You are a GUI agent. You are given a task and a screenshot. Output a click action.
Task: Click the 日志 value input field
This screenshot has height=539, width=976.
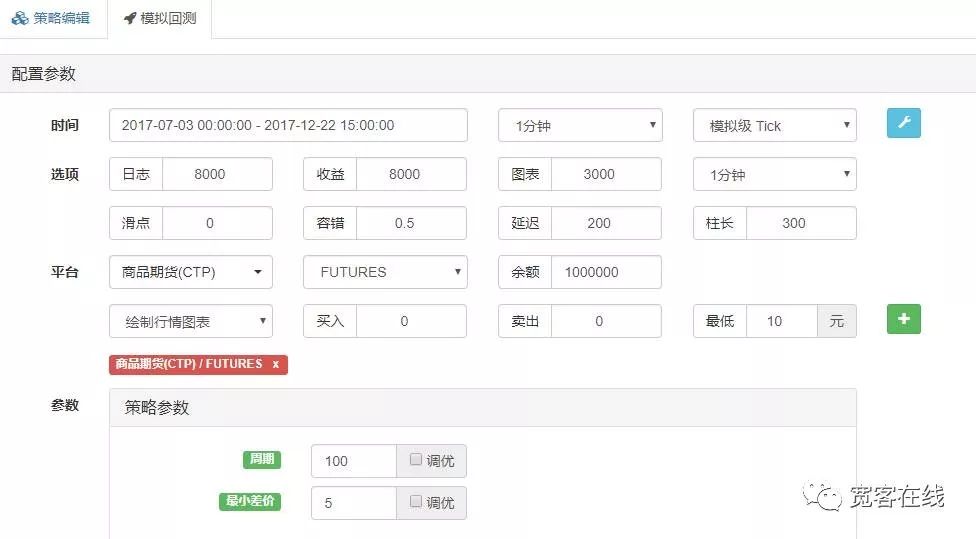tap(216, 174)
